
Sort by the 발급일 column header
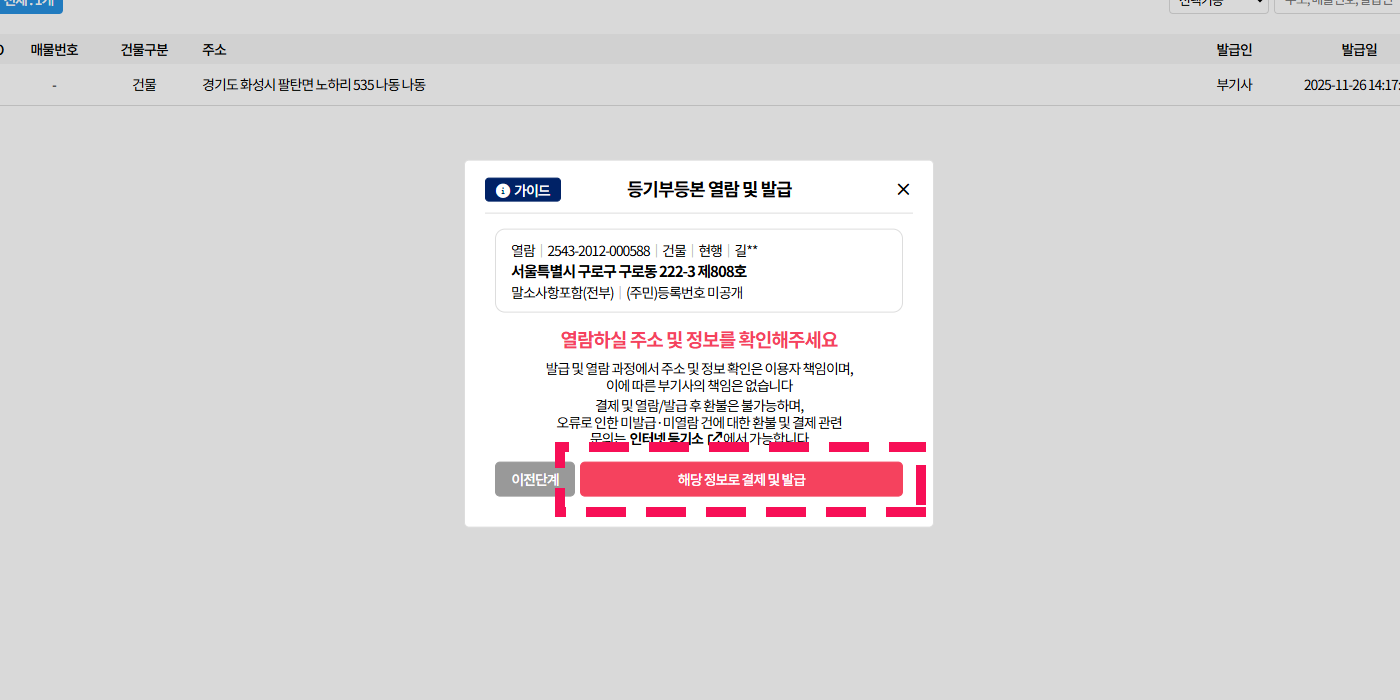tap(1359, 50)
